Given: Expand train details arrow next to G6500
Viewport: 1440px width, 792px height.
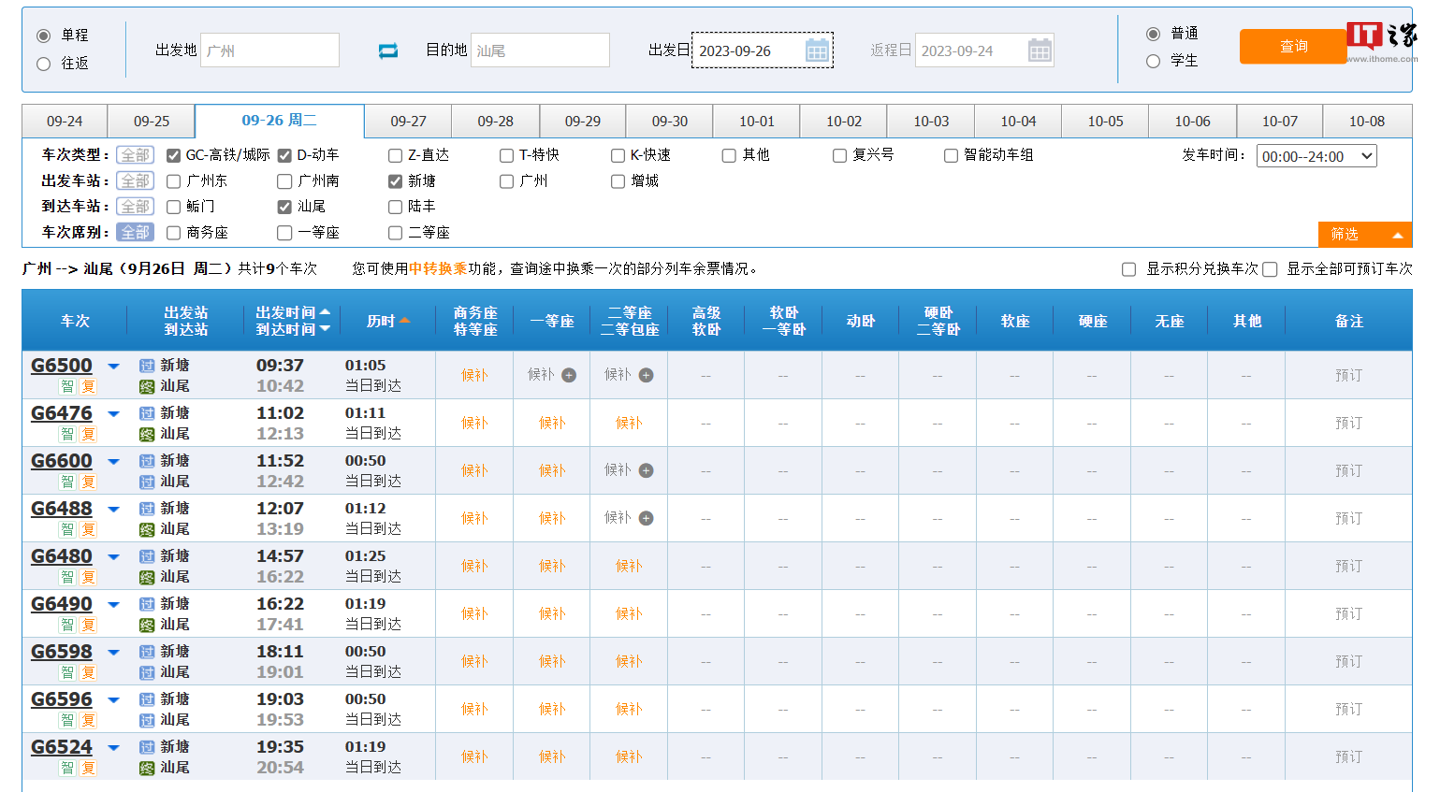Looking at the screenshot, I should pyautogui.click(x=113, y=364).
